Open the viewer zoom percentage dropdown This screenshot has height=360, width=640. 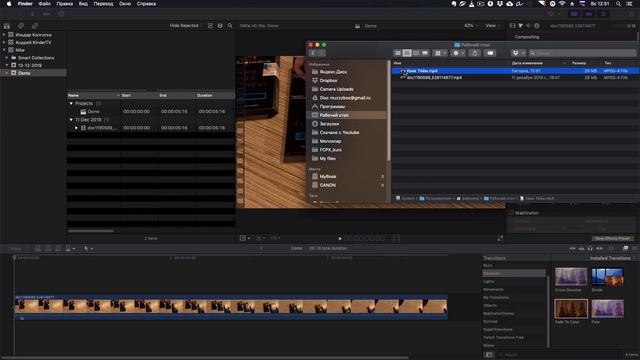(x=471, y=26)
